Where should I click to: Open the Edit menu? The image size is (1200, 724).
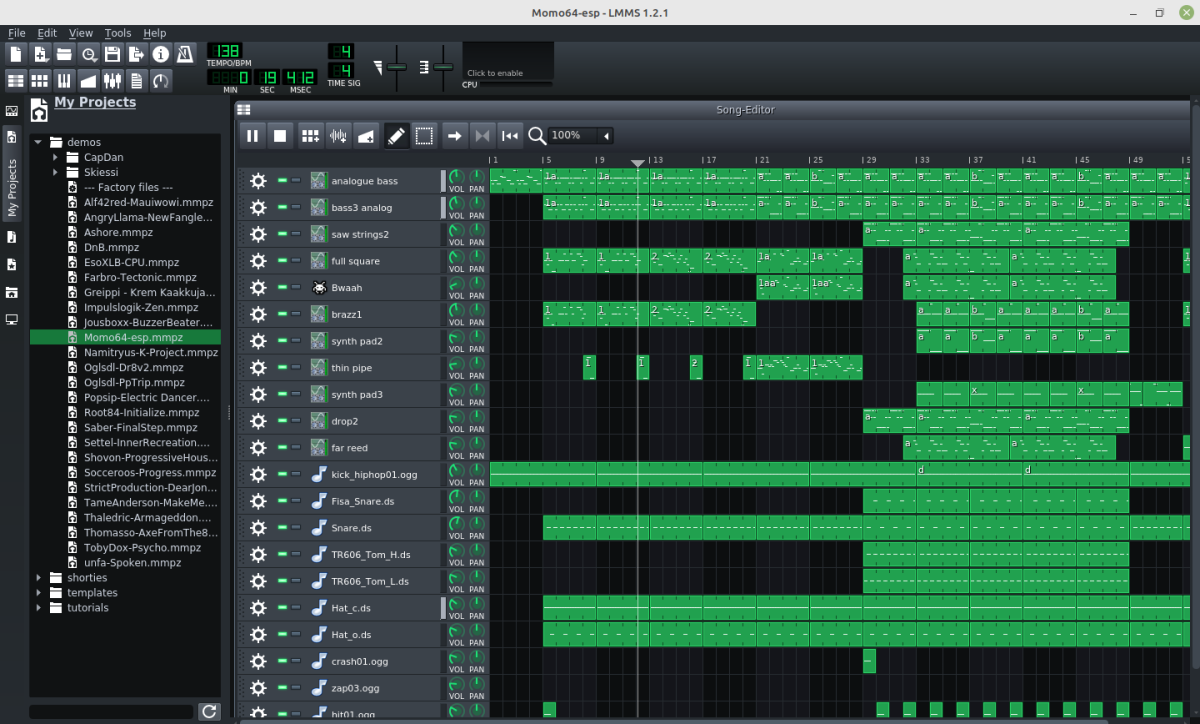47,33
